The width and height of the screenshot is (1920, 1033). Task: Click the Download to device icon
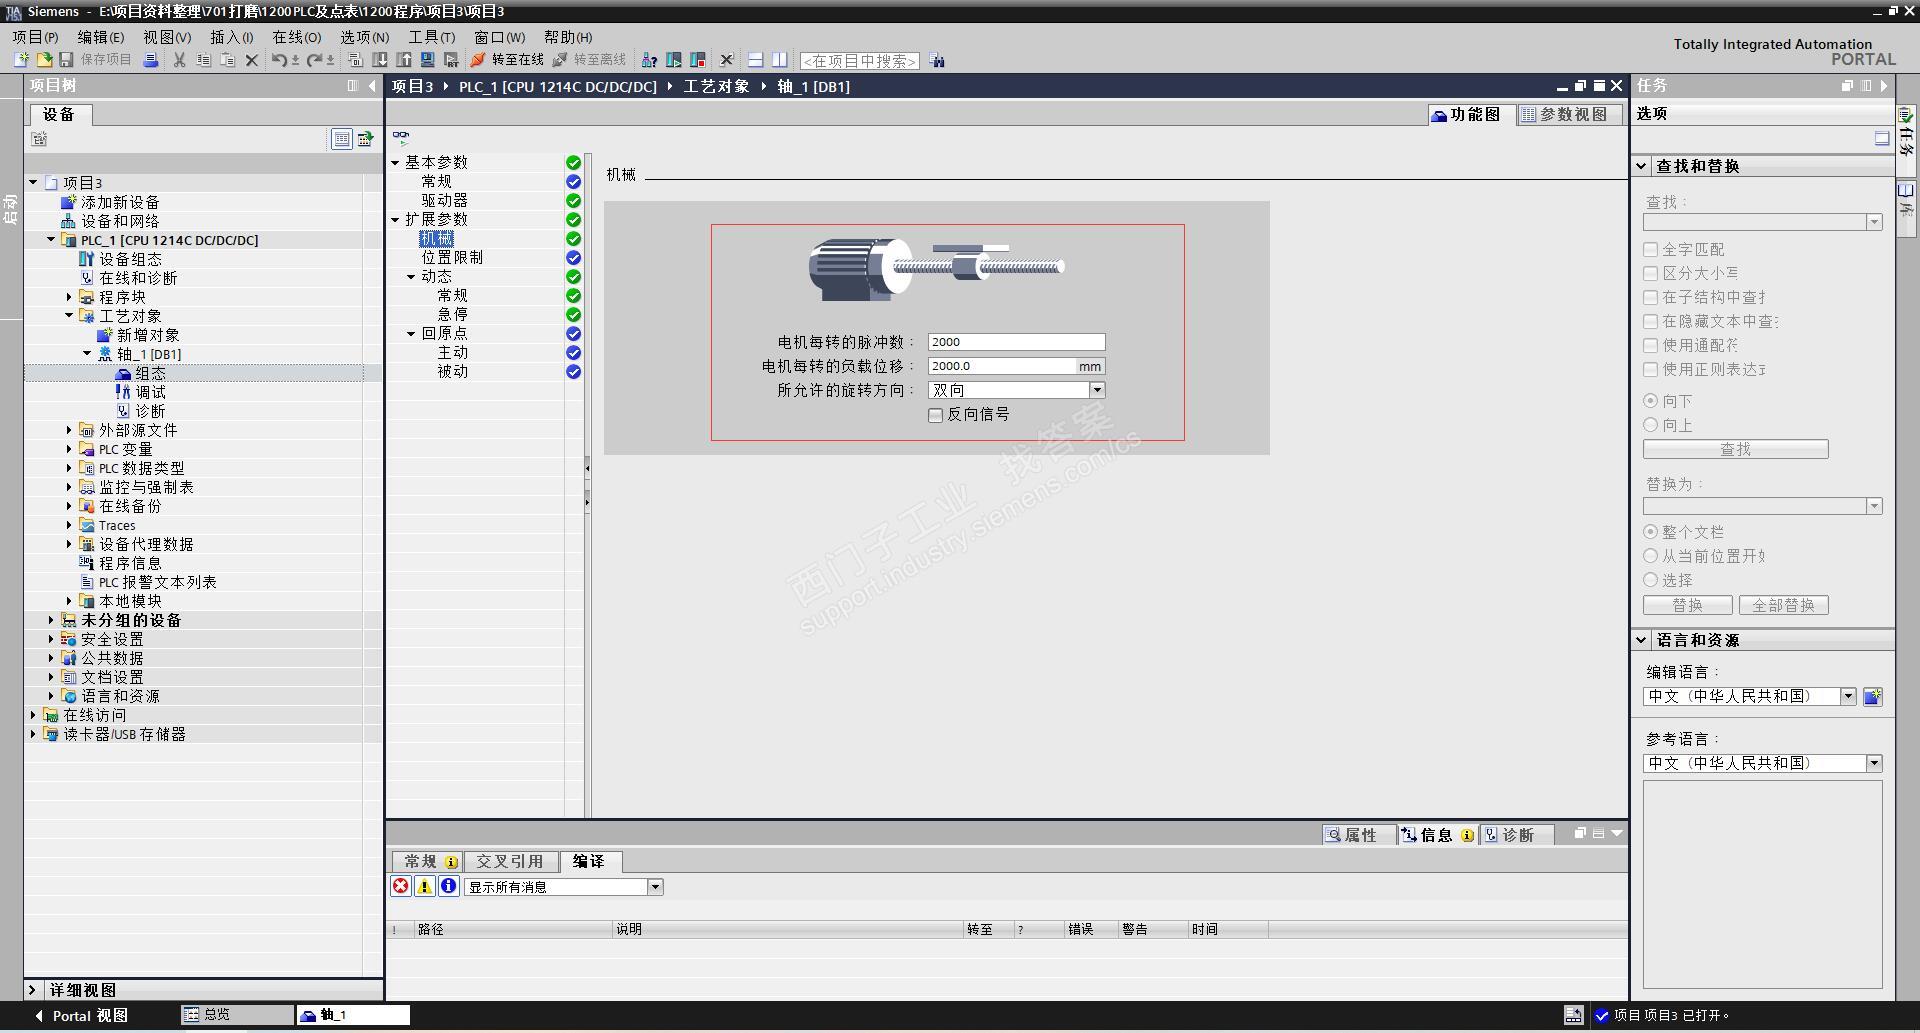(x=380, y=60)
